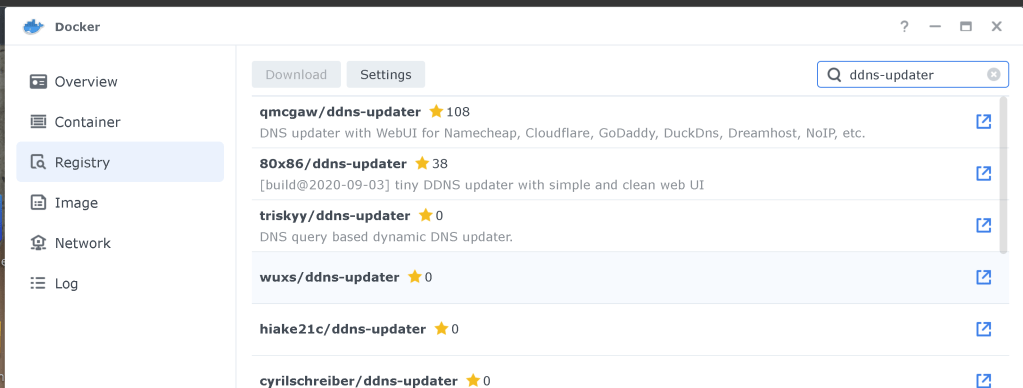Click the greyed-out Download button

[296, 74]
